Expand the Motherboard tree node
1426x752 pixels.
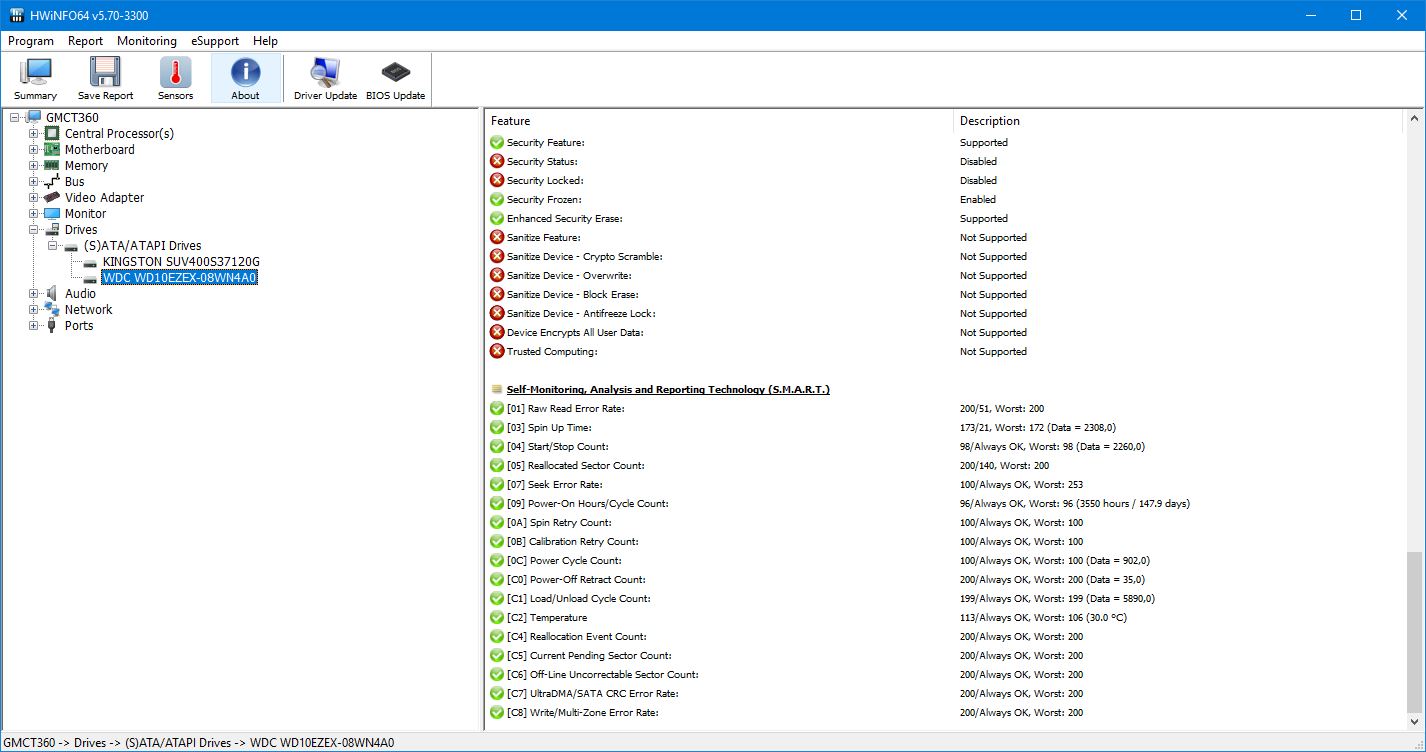34,150
